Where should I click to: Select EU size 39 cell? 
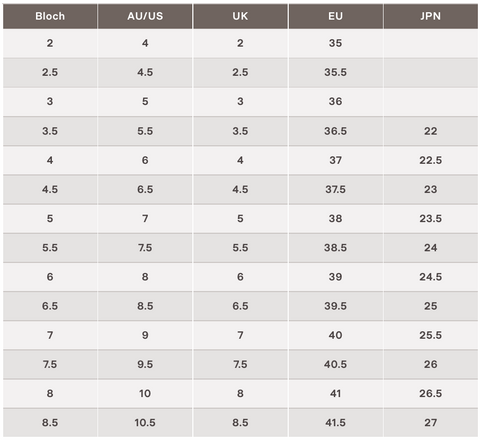tap(336, 277)
